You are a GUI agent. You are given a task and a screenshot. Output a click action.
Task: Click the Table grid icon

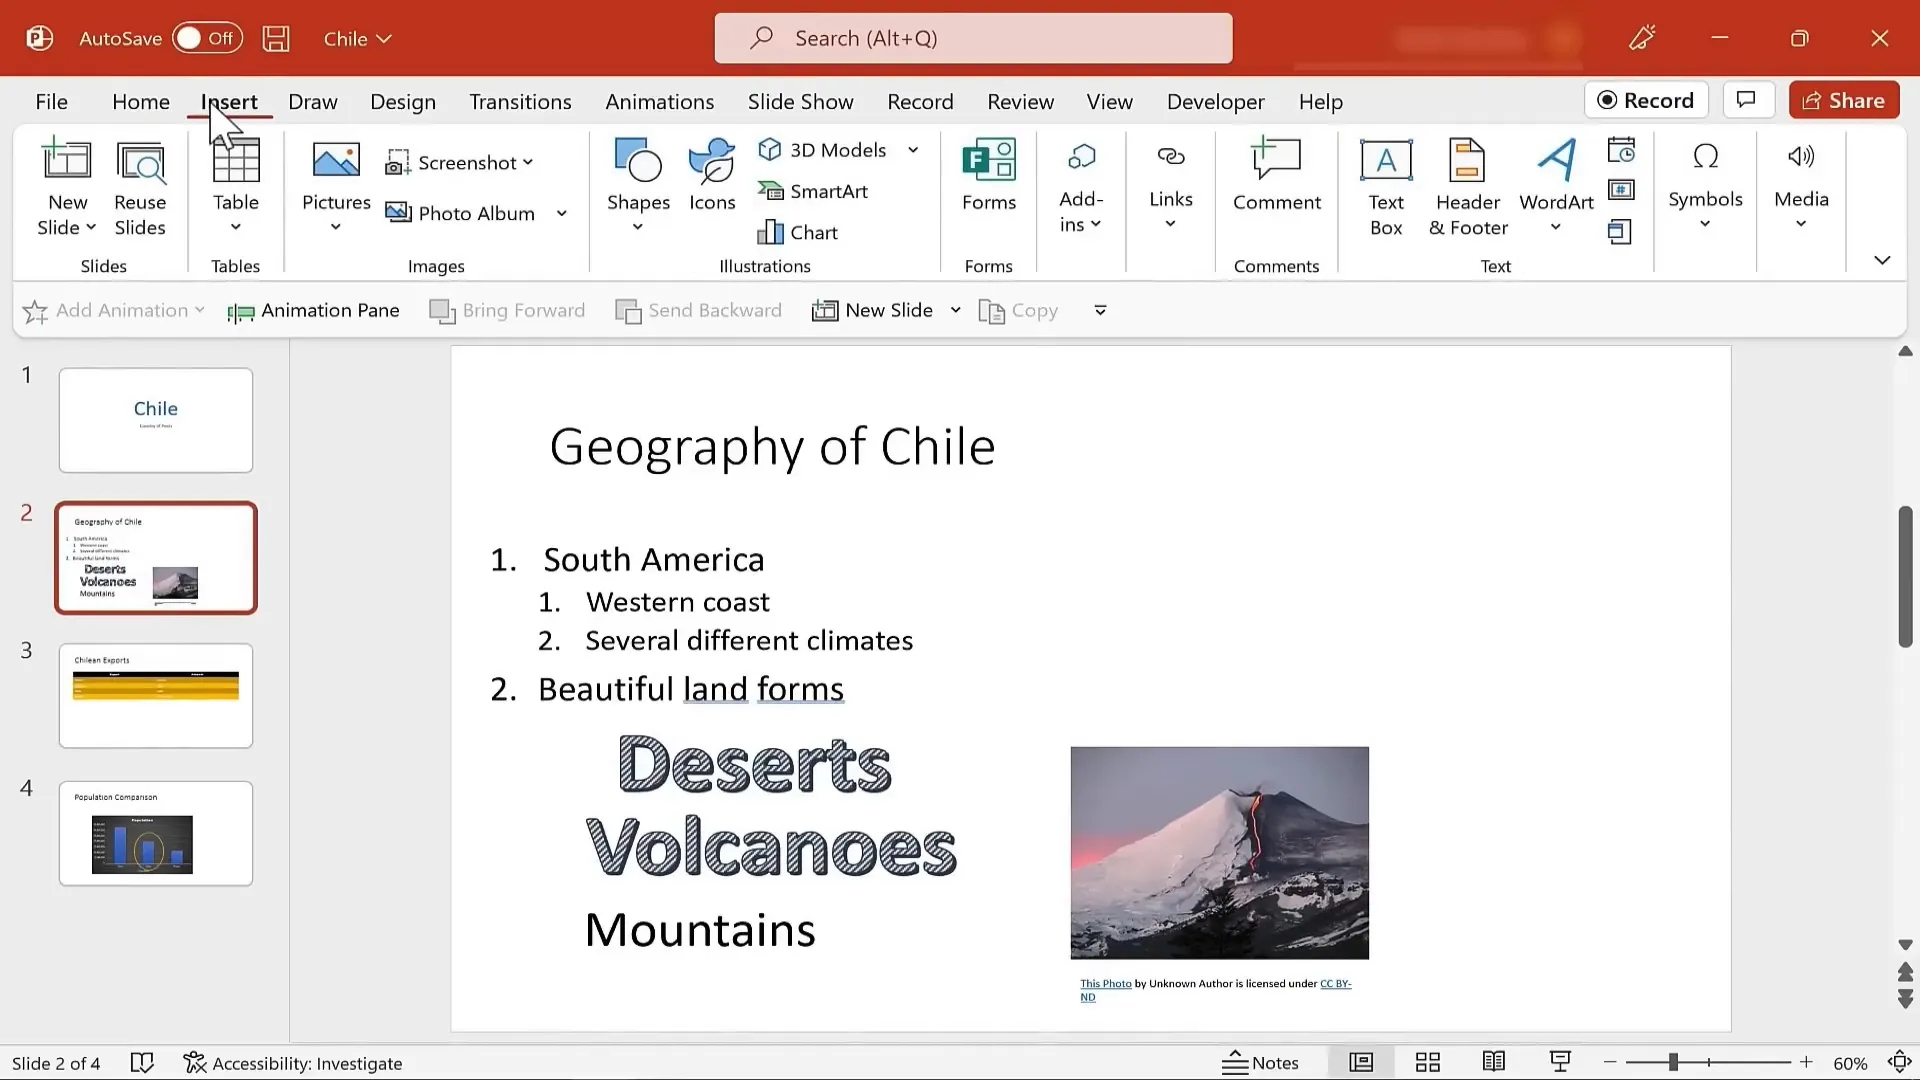[x=236, y=160]
